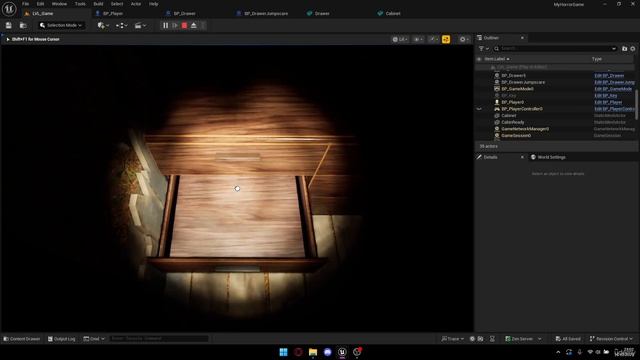
Task: Switch to the BP_Player tab
Action: click(109, 13)
